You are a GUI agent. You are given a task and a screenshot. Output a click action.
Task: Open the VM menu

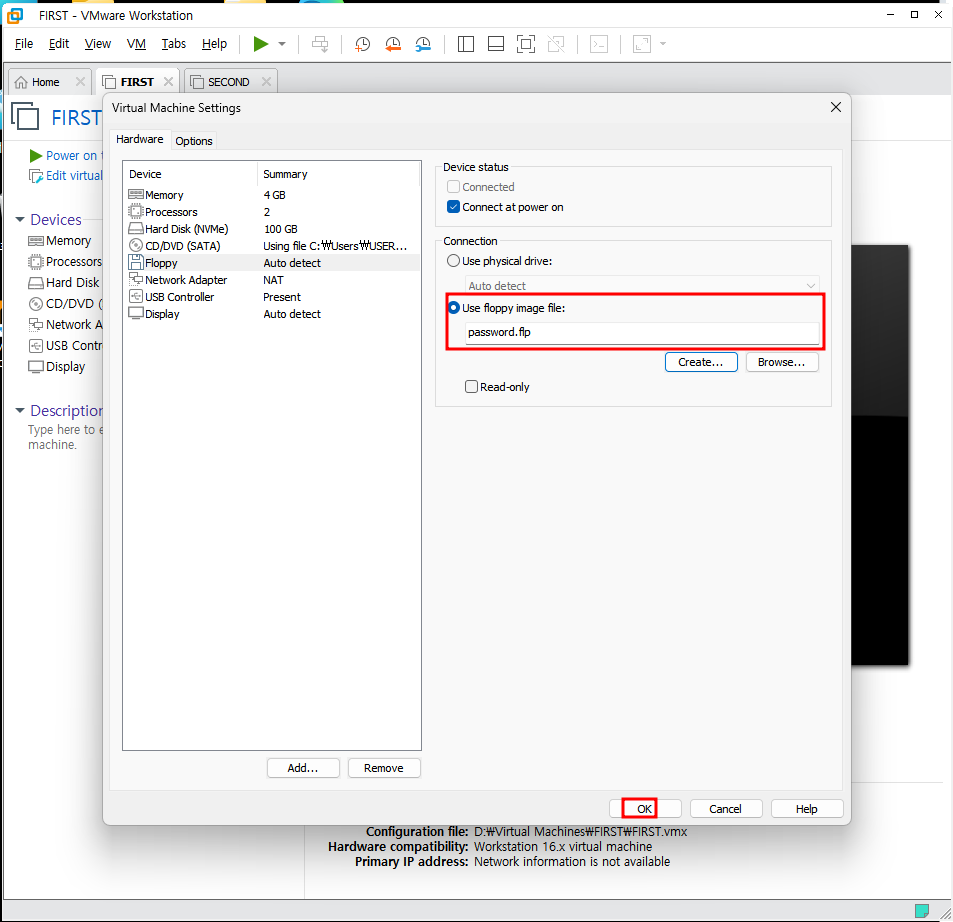pos(136,44)
